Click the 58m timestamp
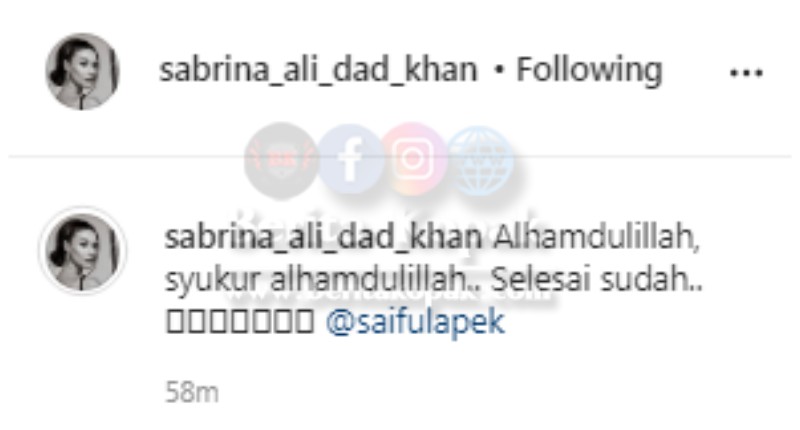The width and height of the screenshot is (800, 430). [192, 393]
